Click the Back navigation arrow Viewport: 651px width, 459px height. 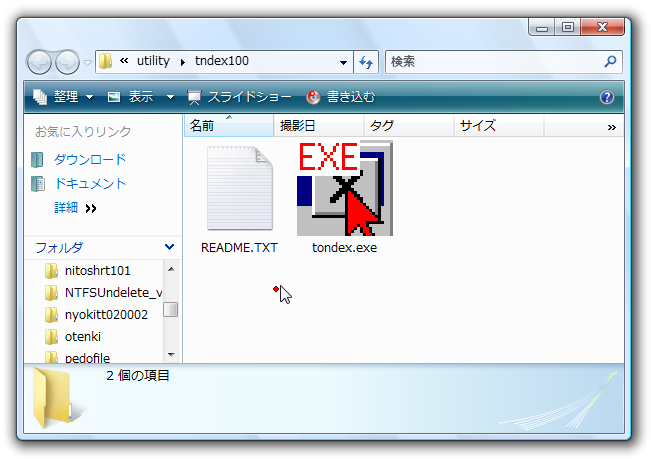[x=39, y=63]
